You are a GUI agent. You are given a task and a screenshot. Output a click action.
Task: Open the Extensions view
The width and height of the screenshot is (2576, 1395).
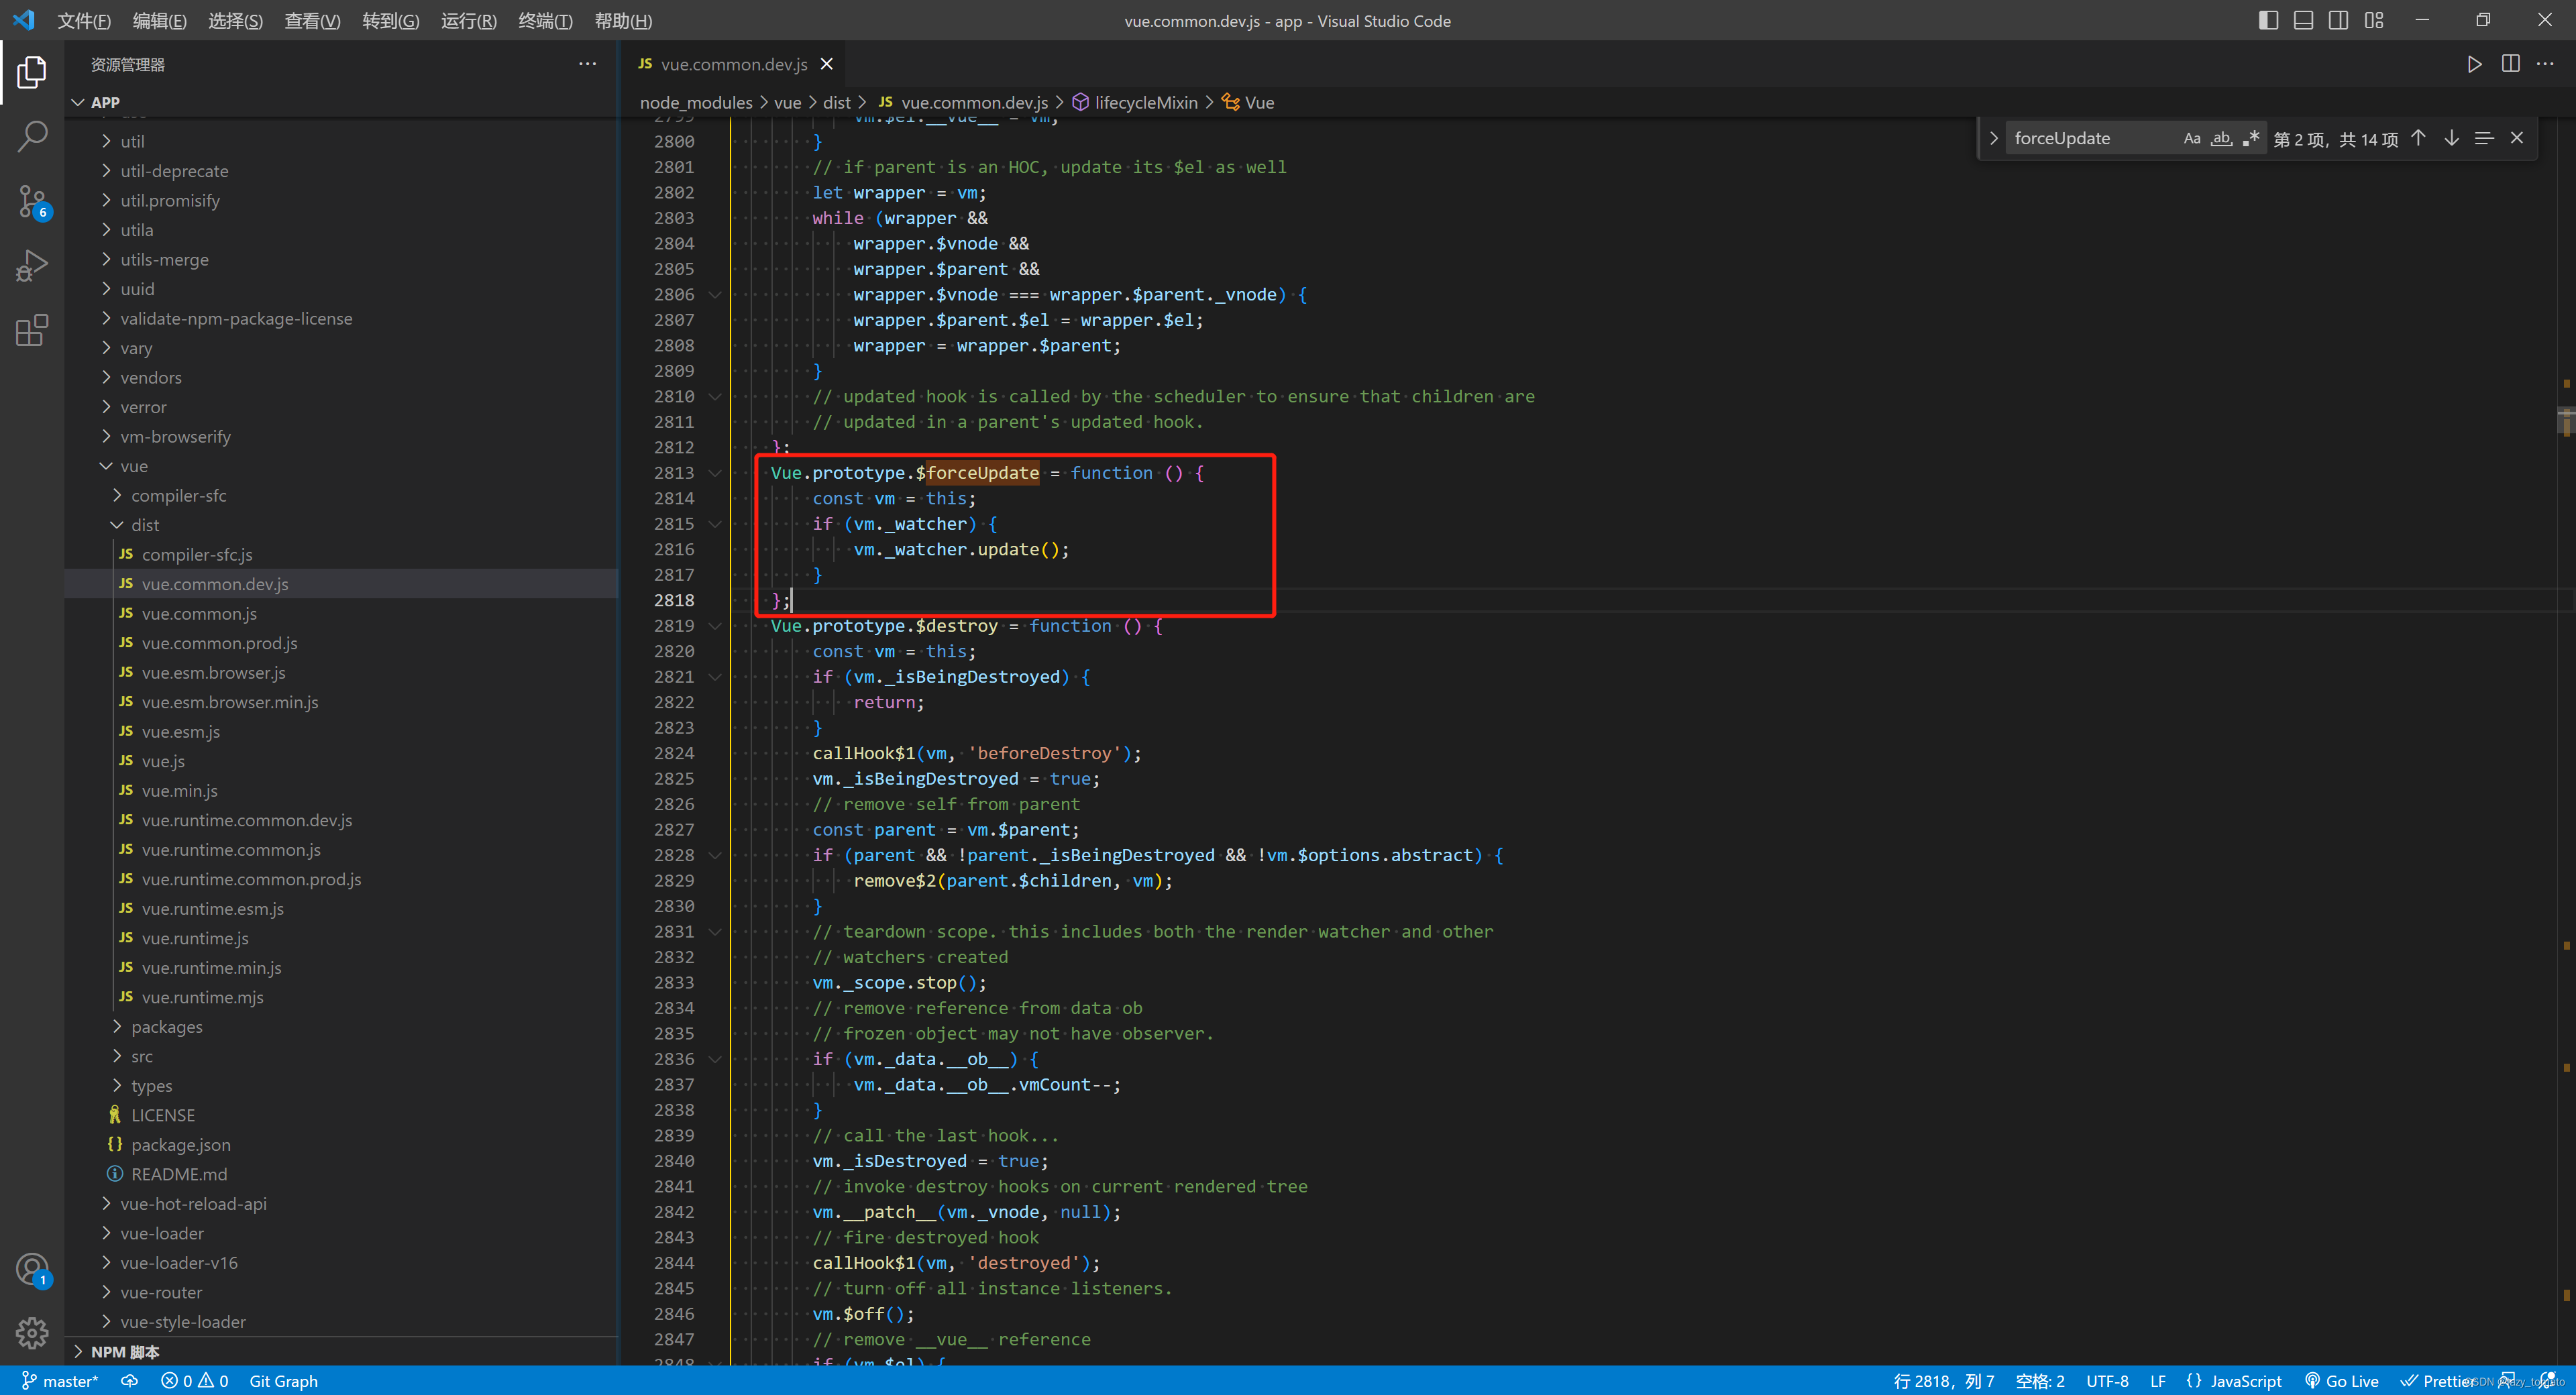point(32,330)
